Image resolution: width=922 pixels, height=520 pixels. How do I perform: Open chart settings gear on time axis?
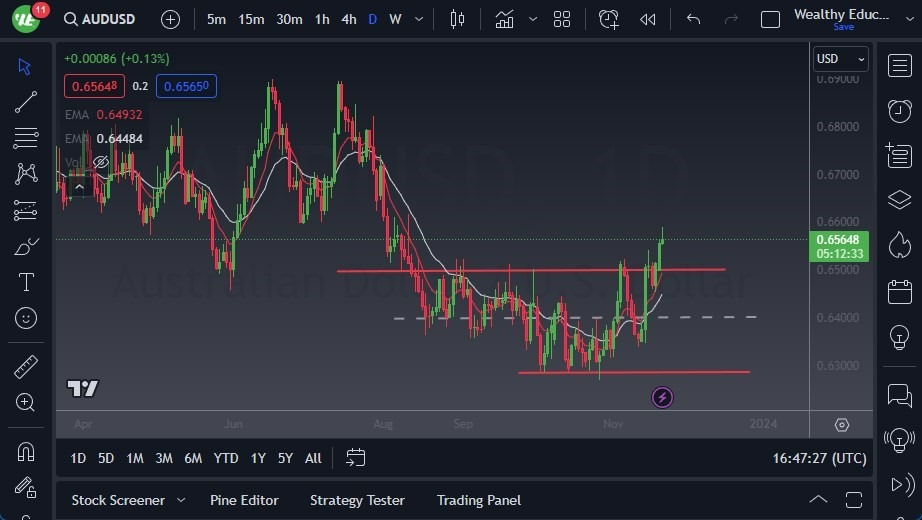pyautogui.click(x=842, y=425)
